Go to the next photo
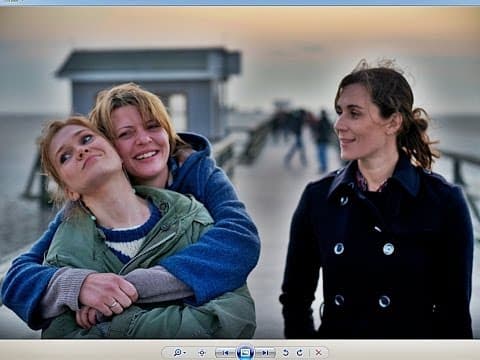 [265, 352]
